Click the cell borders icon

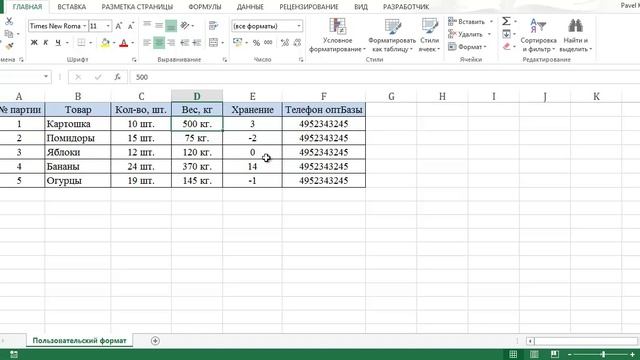(x=81, y=42)
